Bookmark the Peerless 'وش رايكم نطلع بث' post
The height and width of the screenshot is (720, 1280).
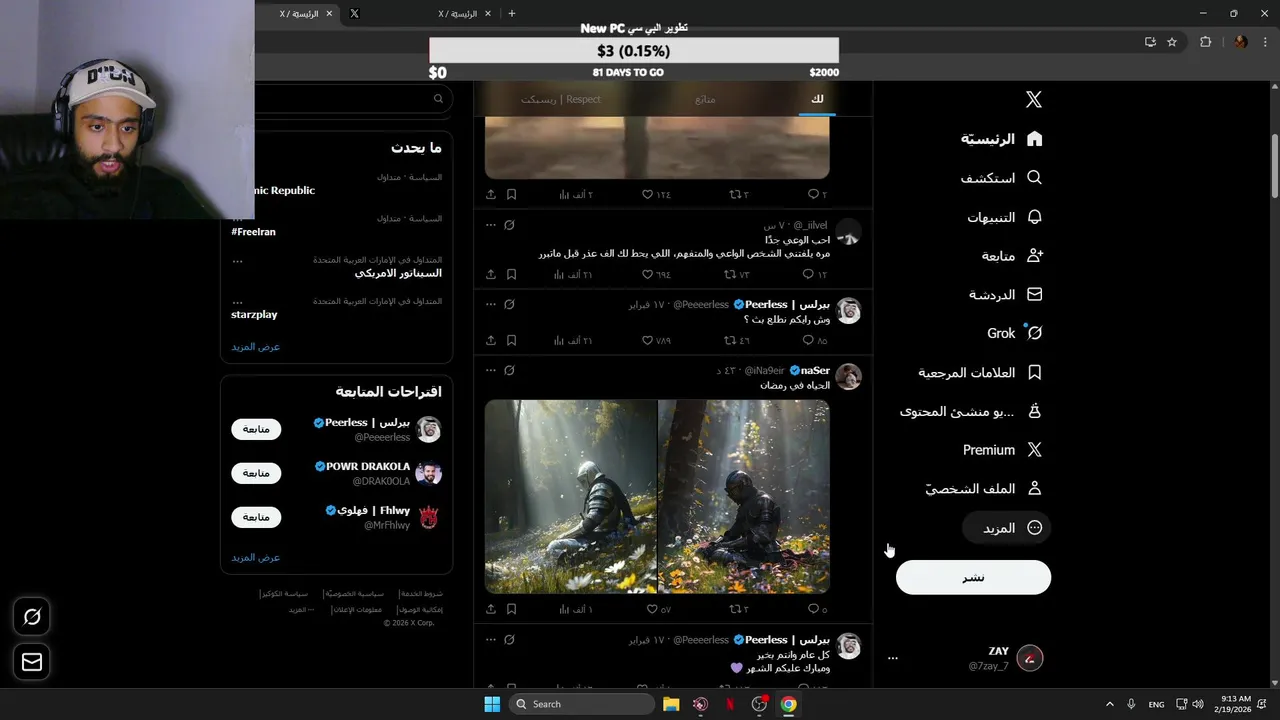point(511,340)
